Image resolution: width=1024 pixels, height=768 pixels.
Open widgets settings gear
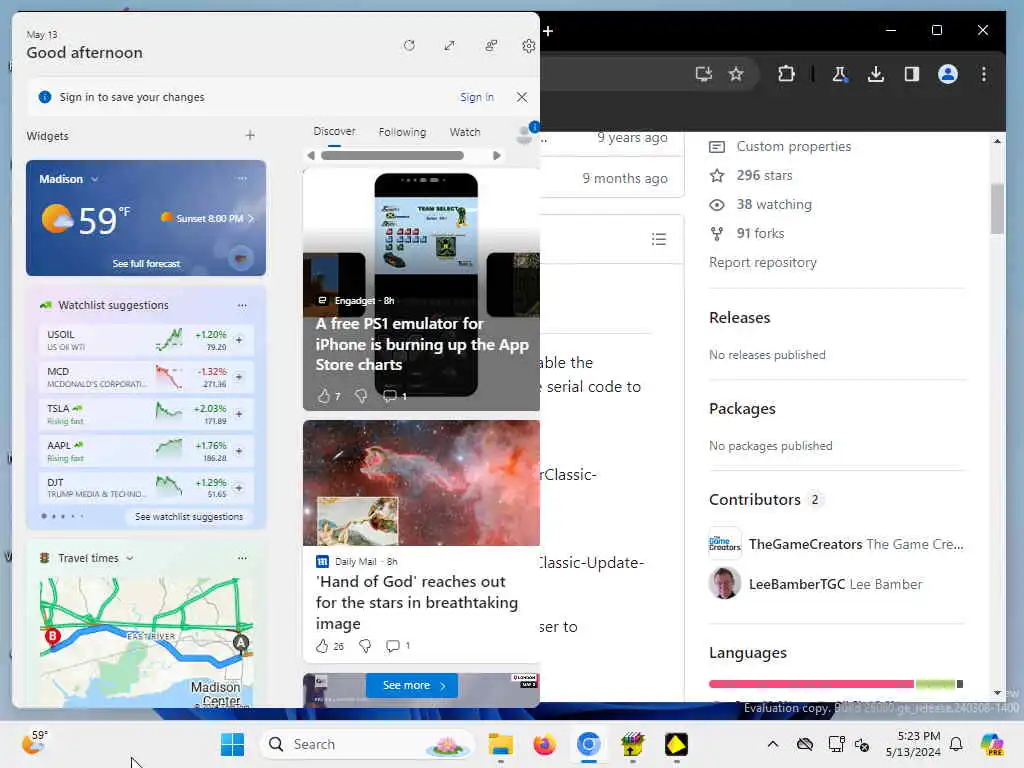tap(528, 46)
